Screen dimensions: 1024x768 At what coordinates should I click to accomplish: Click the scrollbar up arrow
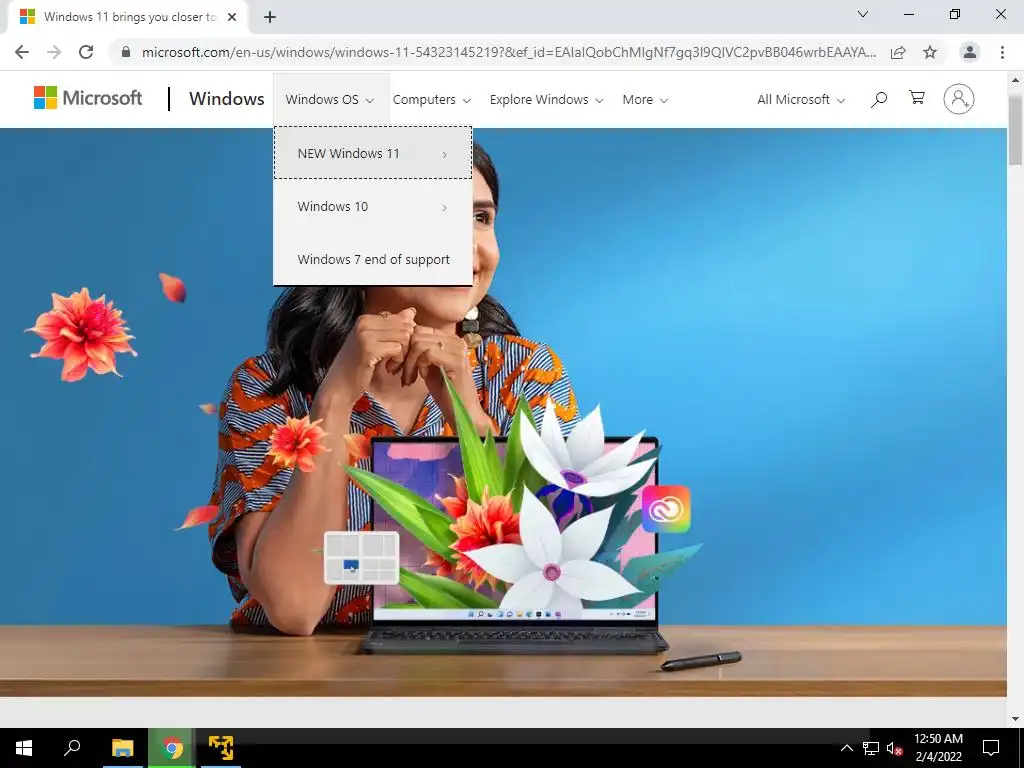(1016, 80)
